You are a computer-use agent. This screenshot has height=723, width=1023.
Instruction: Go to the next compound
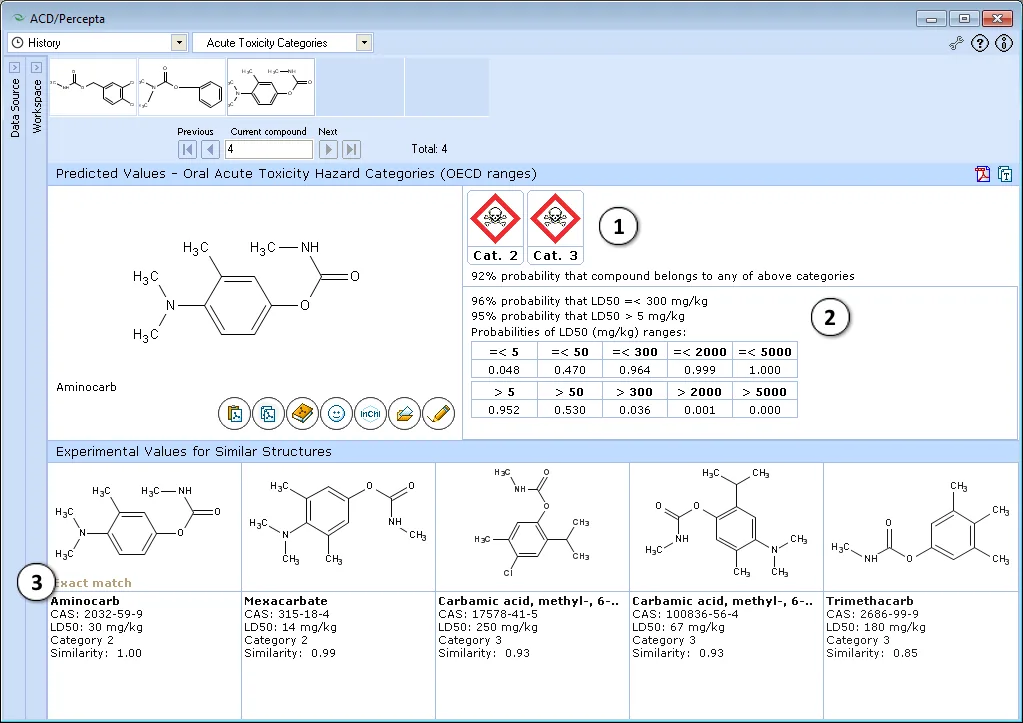click(328, 149)
